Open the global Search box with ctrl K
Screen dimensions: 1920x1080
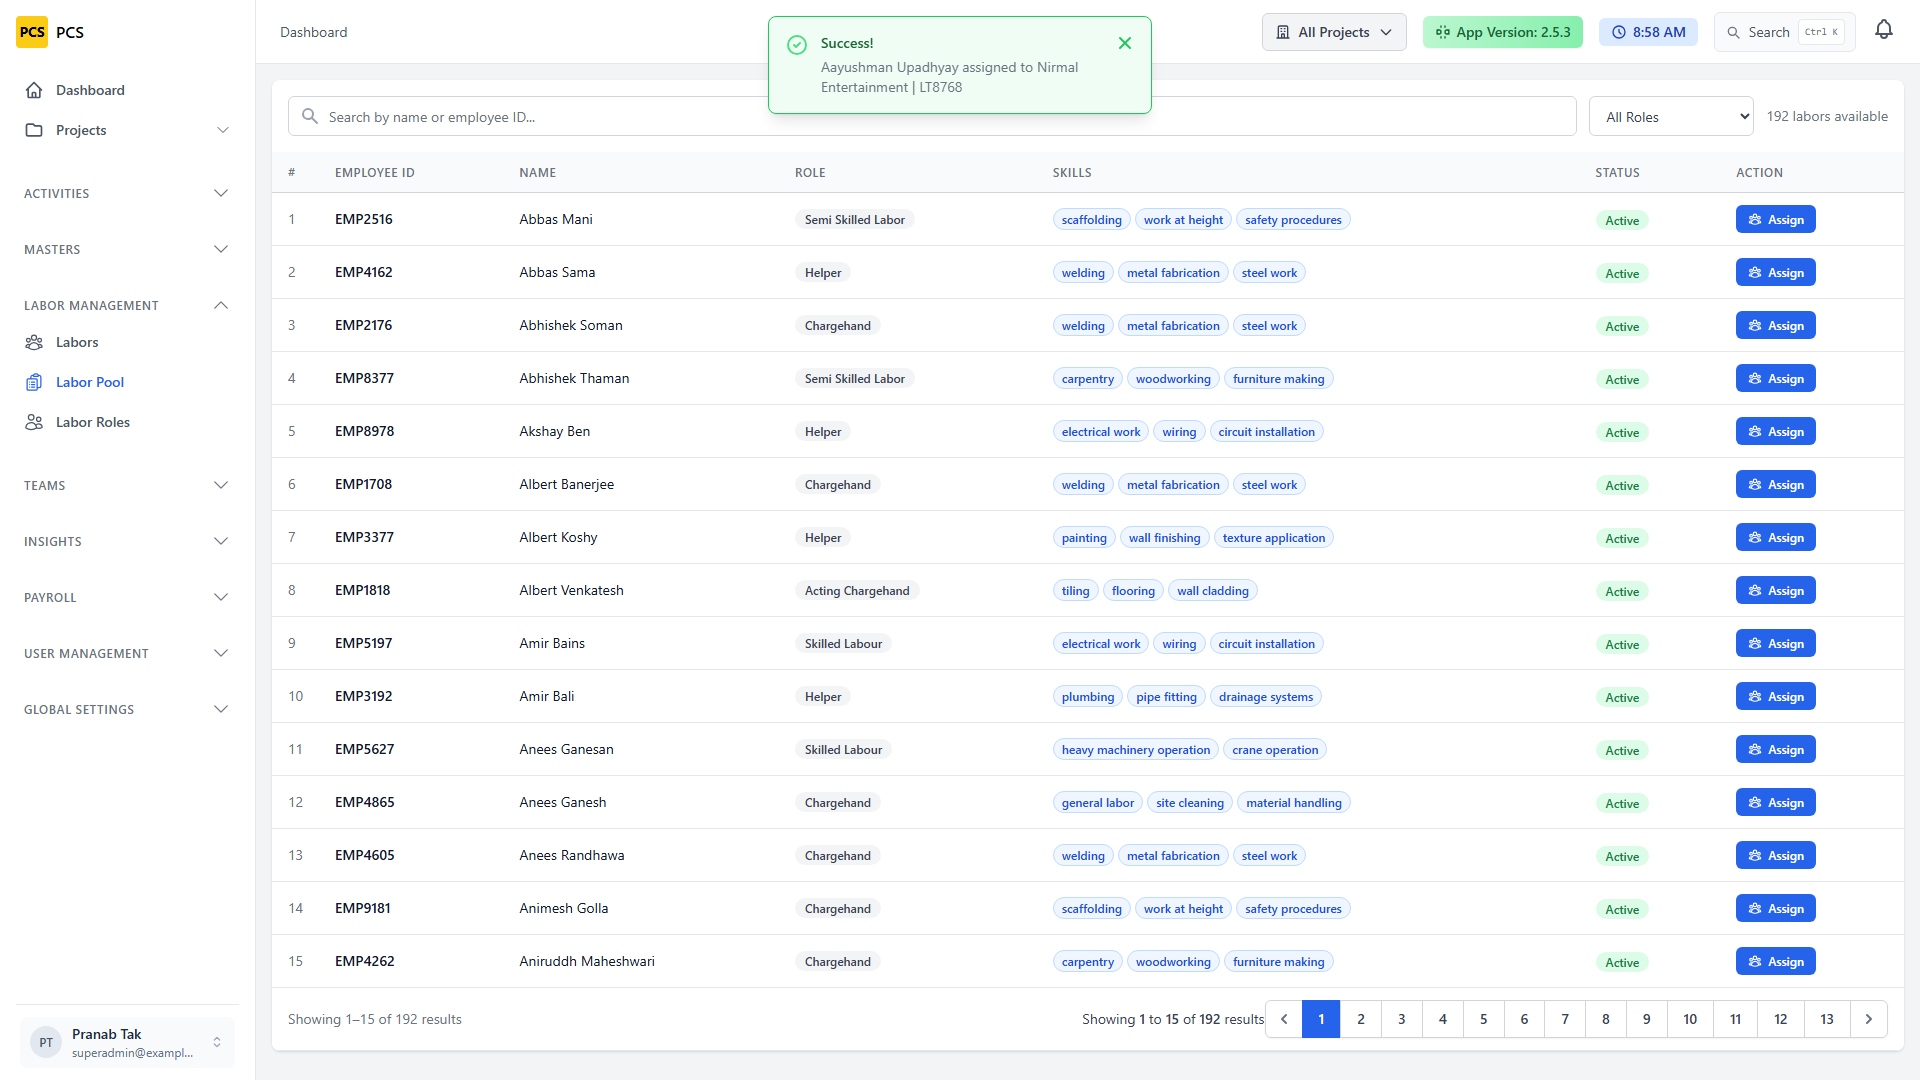pos(1785,32)
